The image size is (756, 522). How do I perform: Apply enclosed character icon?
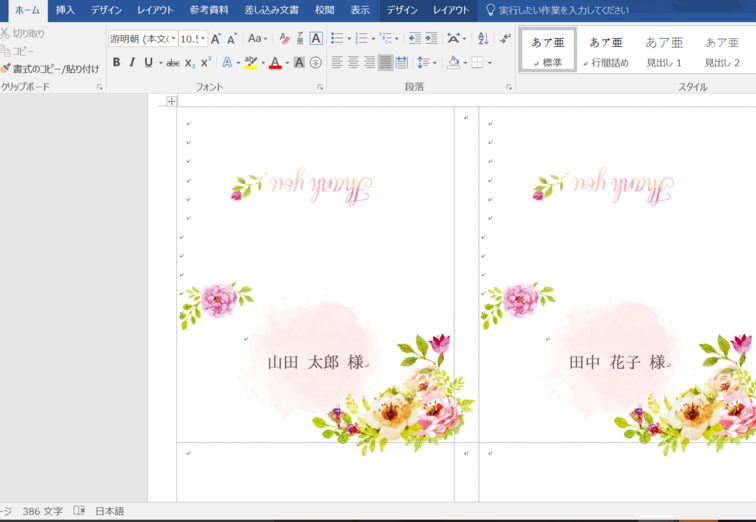pyautogui.click(x=316, y=62)
